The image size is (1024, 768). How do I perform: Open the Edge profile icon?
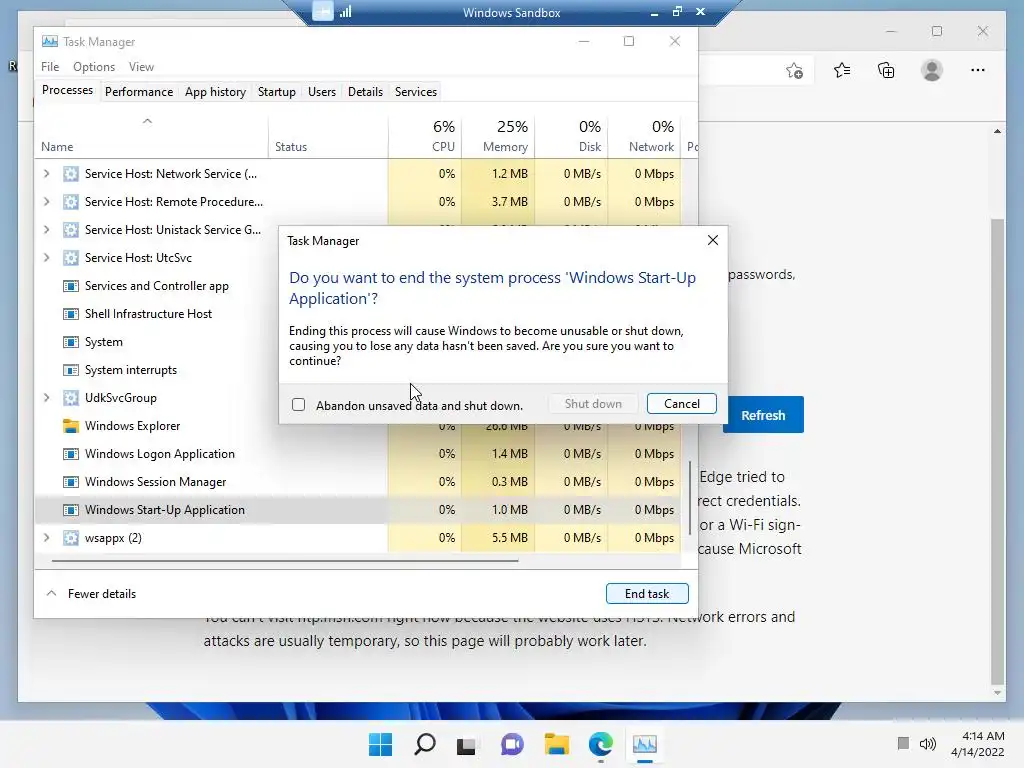click(932, 70)
